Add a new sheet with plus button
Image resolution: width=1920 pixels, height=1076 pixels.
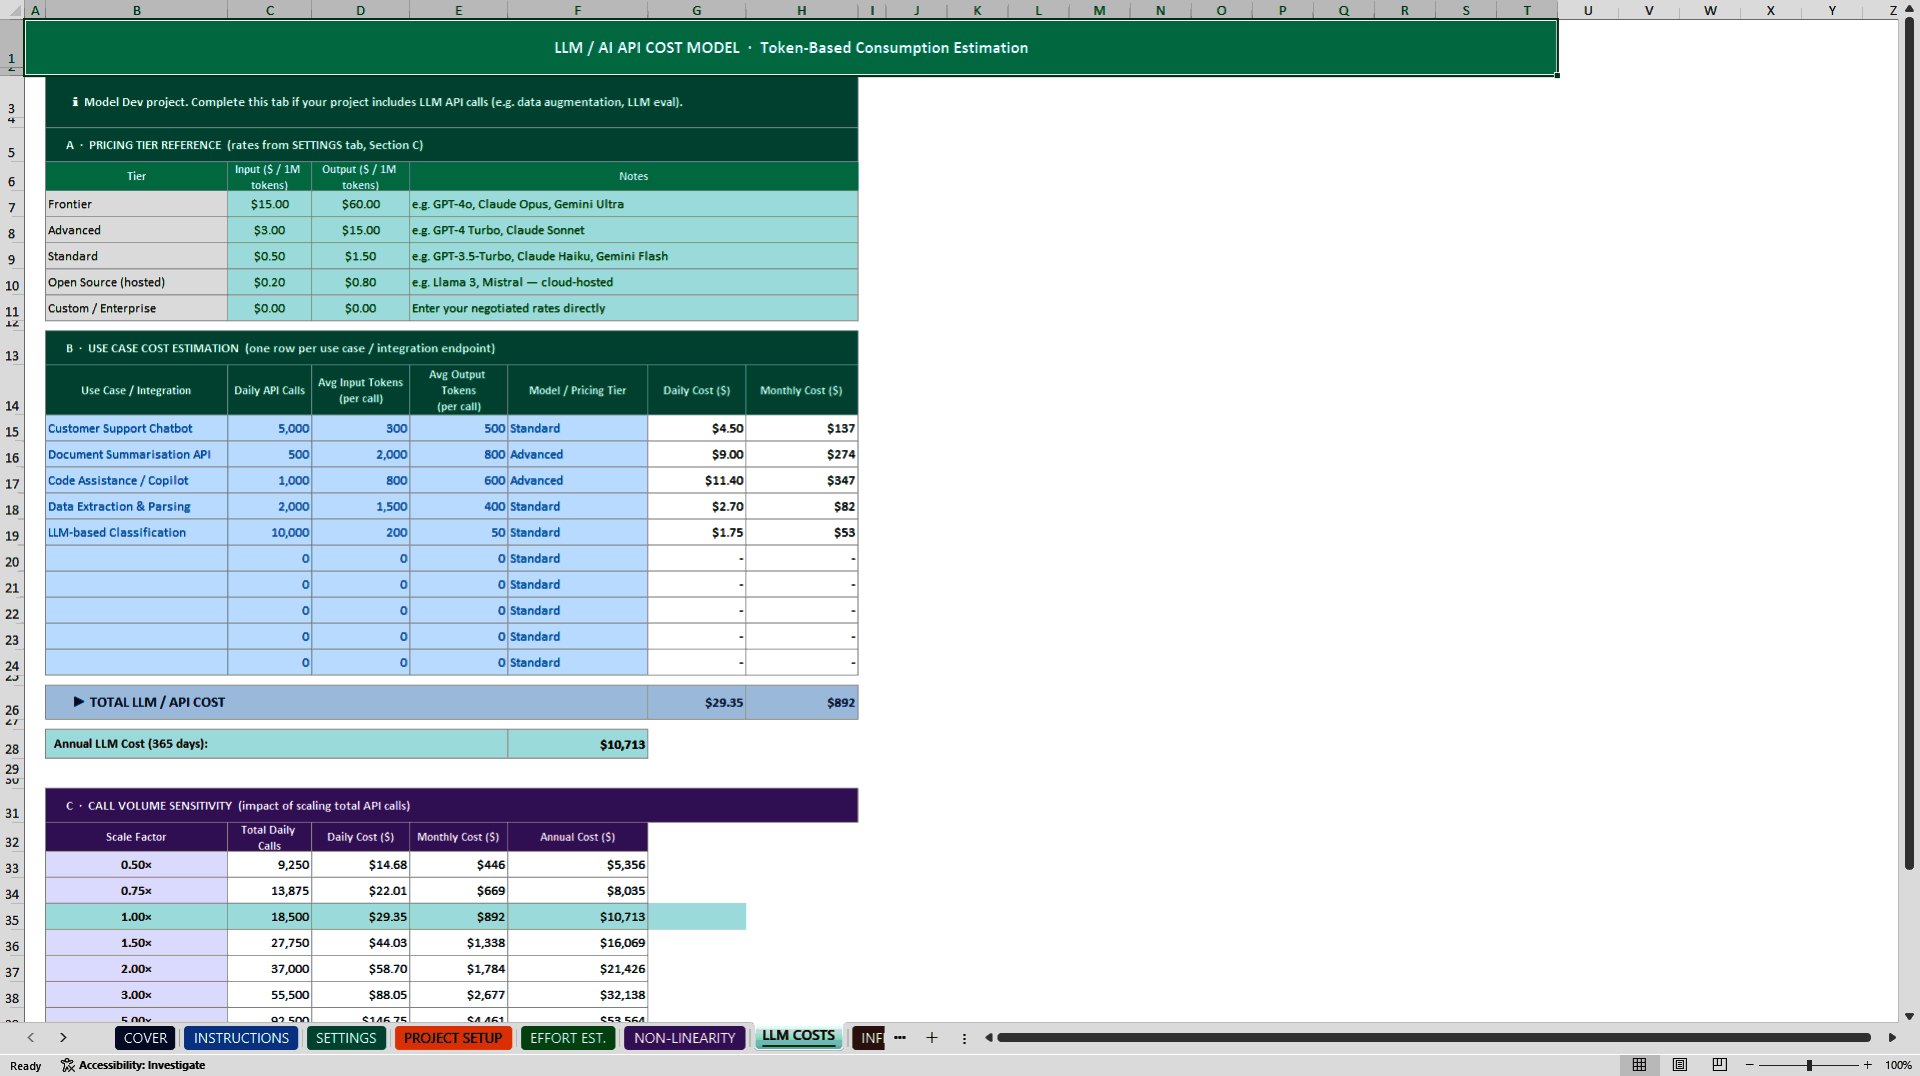[x=931, y=1038]
